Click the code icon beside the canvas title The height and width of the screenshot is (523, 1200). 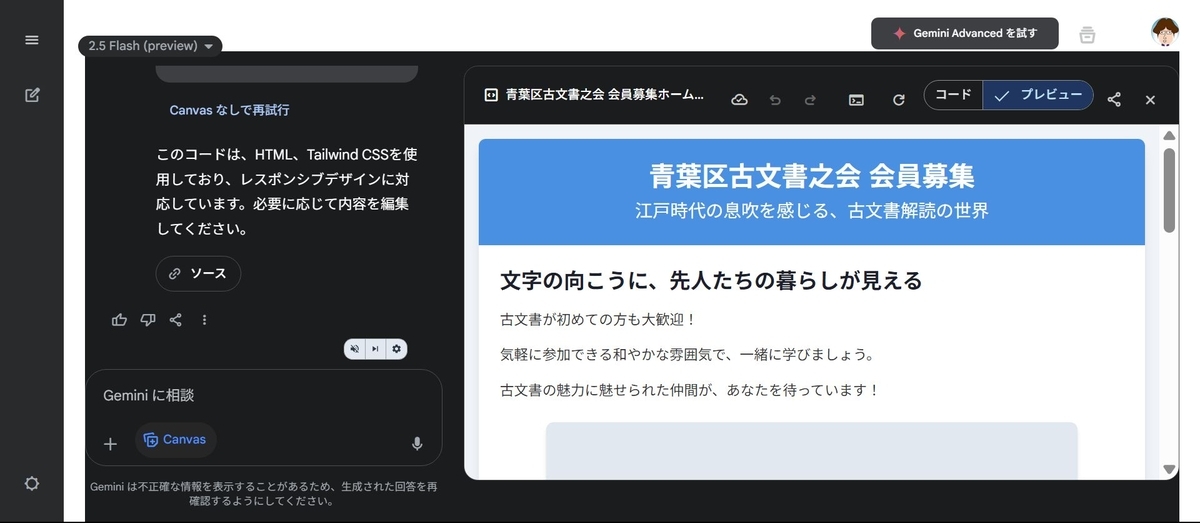coord(491,96)
